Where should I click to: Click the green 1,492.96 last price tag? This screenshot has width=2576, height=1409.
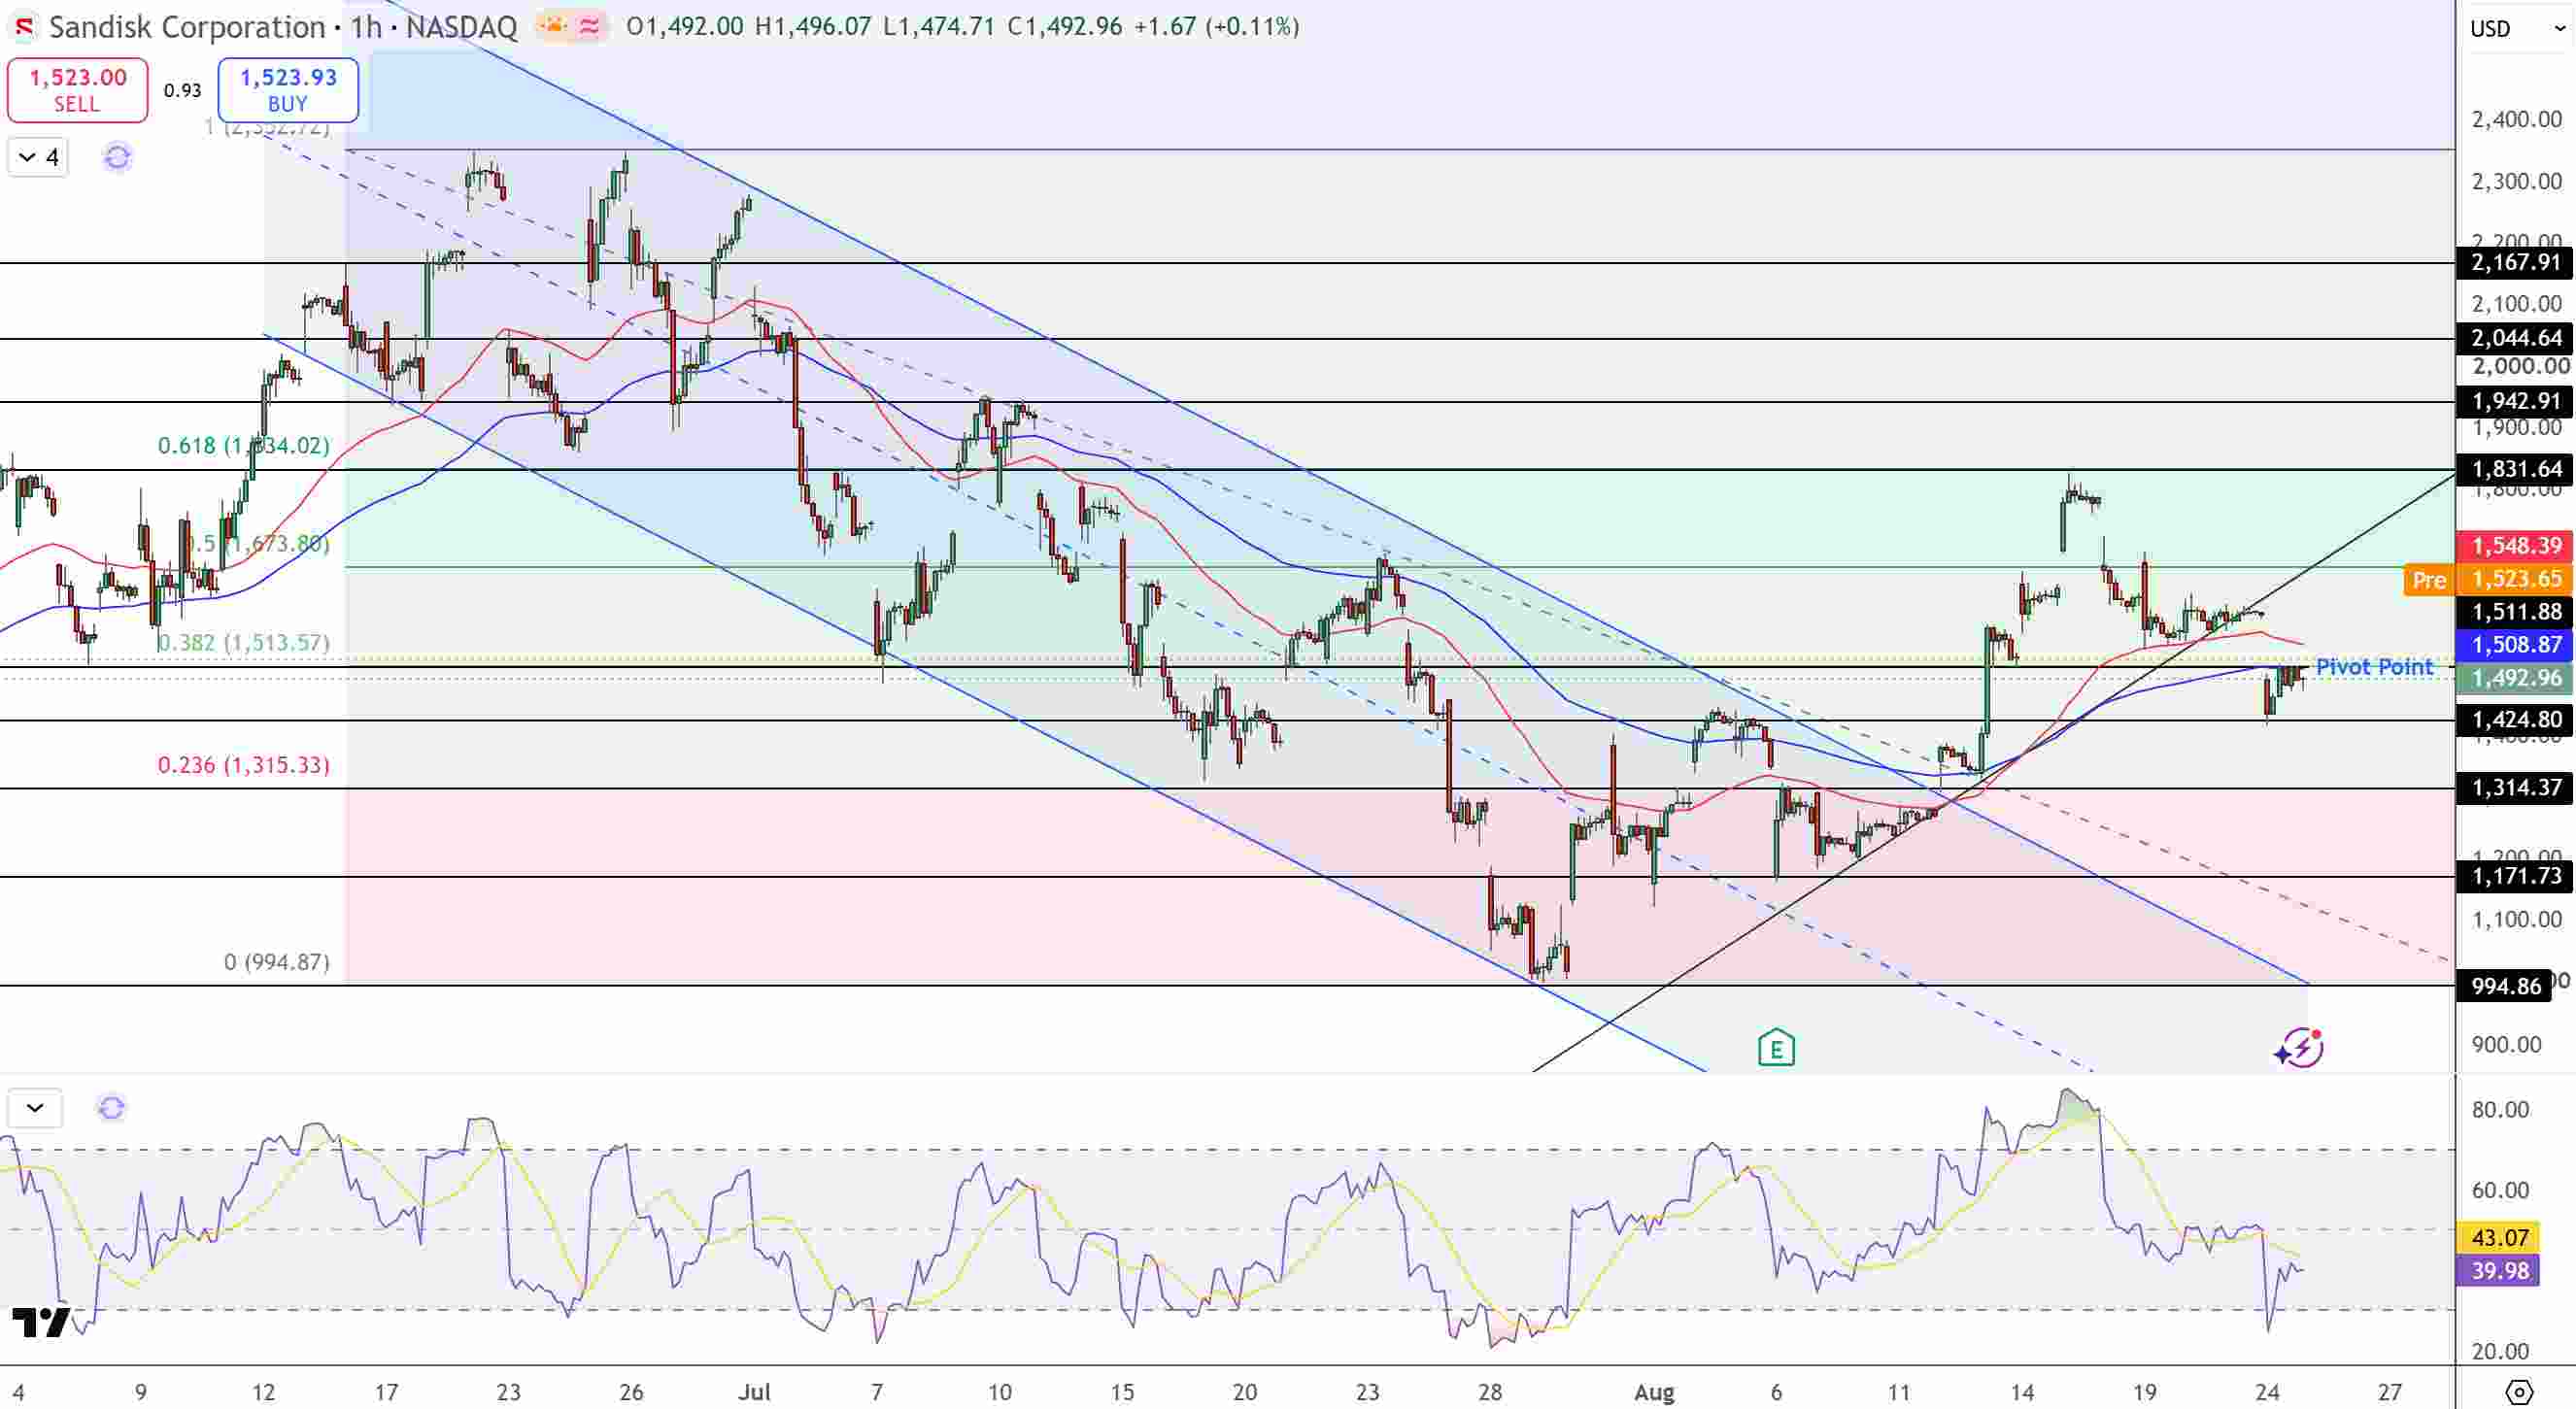[2515, 678]
